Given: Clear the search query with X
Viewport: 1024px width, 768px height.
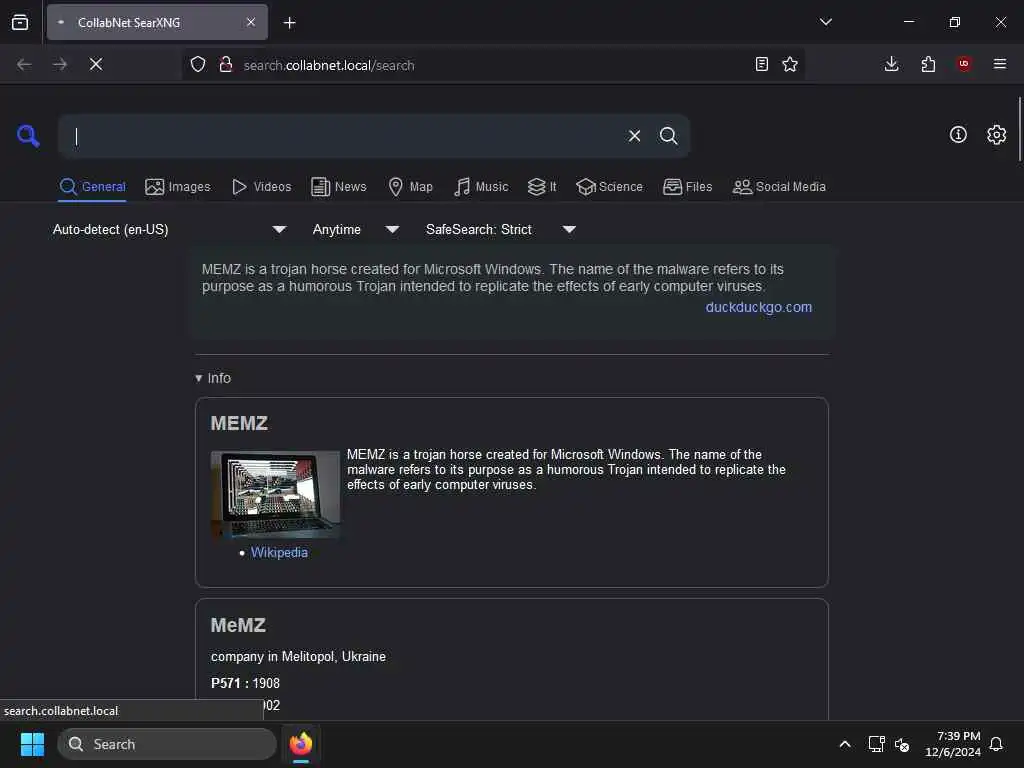Looking at the screenshot, I should pyautogui.click(x=634, y=136).
